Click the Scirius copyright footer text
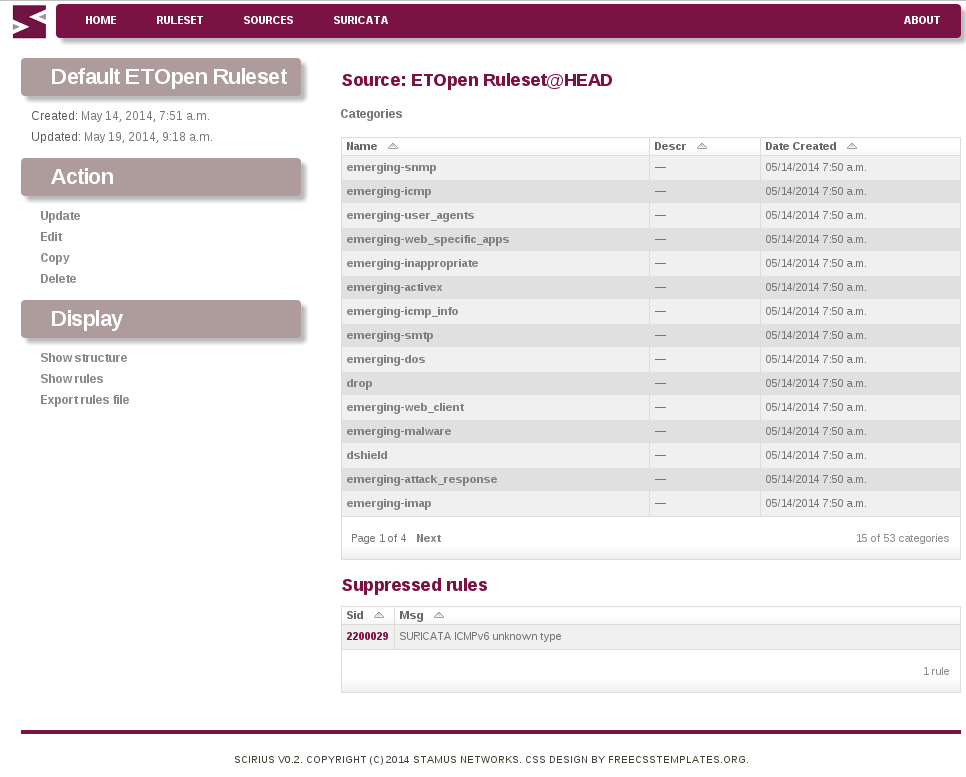The height and width of the screenshot is (777, 966). point(491,760)
